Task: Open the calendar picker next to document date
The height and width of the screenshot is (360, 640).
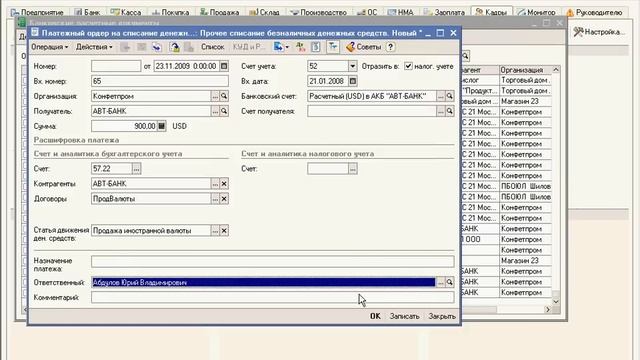Action: pyautogui.click(x=224, y=66)
